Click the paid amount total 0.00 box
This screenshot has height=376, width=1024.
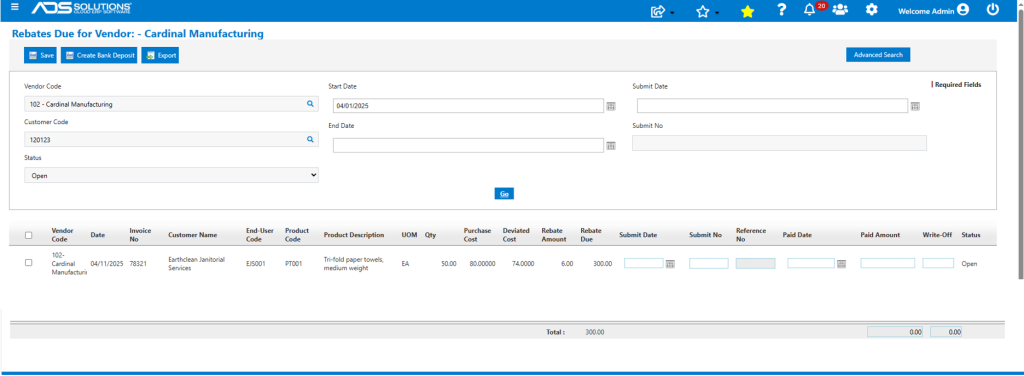tap(895, 332)
